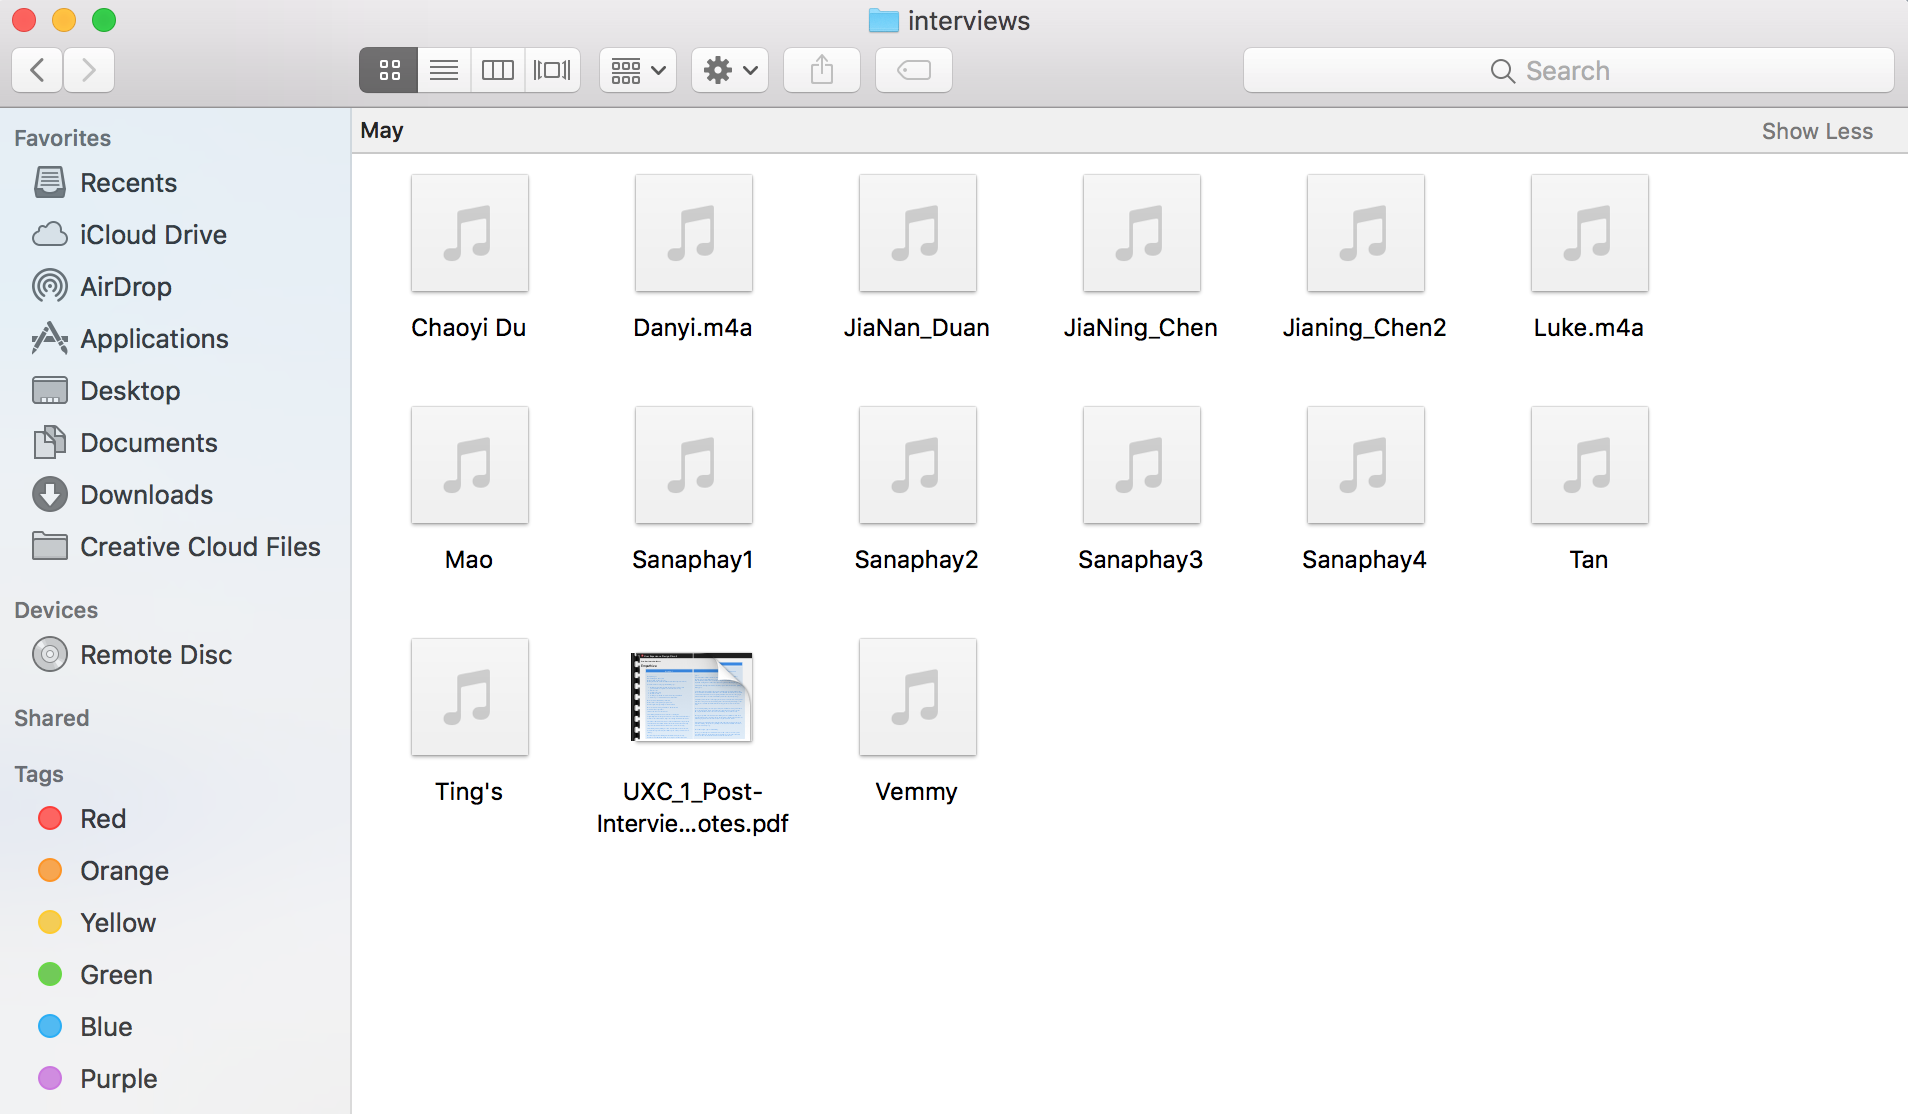Click the Edit Tags toolbar button
The width and height of the screenshot is (1908, 1114).
coord(914,70)
